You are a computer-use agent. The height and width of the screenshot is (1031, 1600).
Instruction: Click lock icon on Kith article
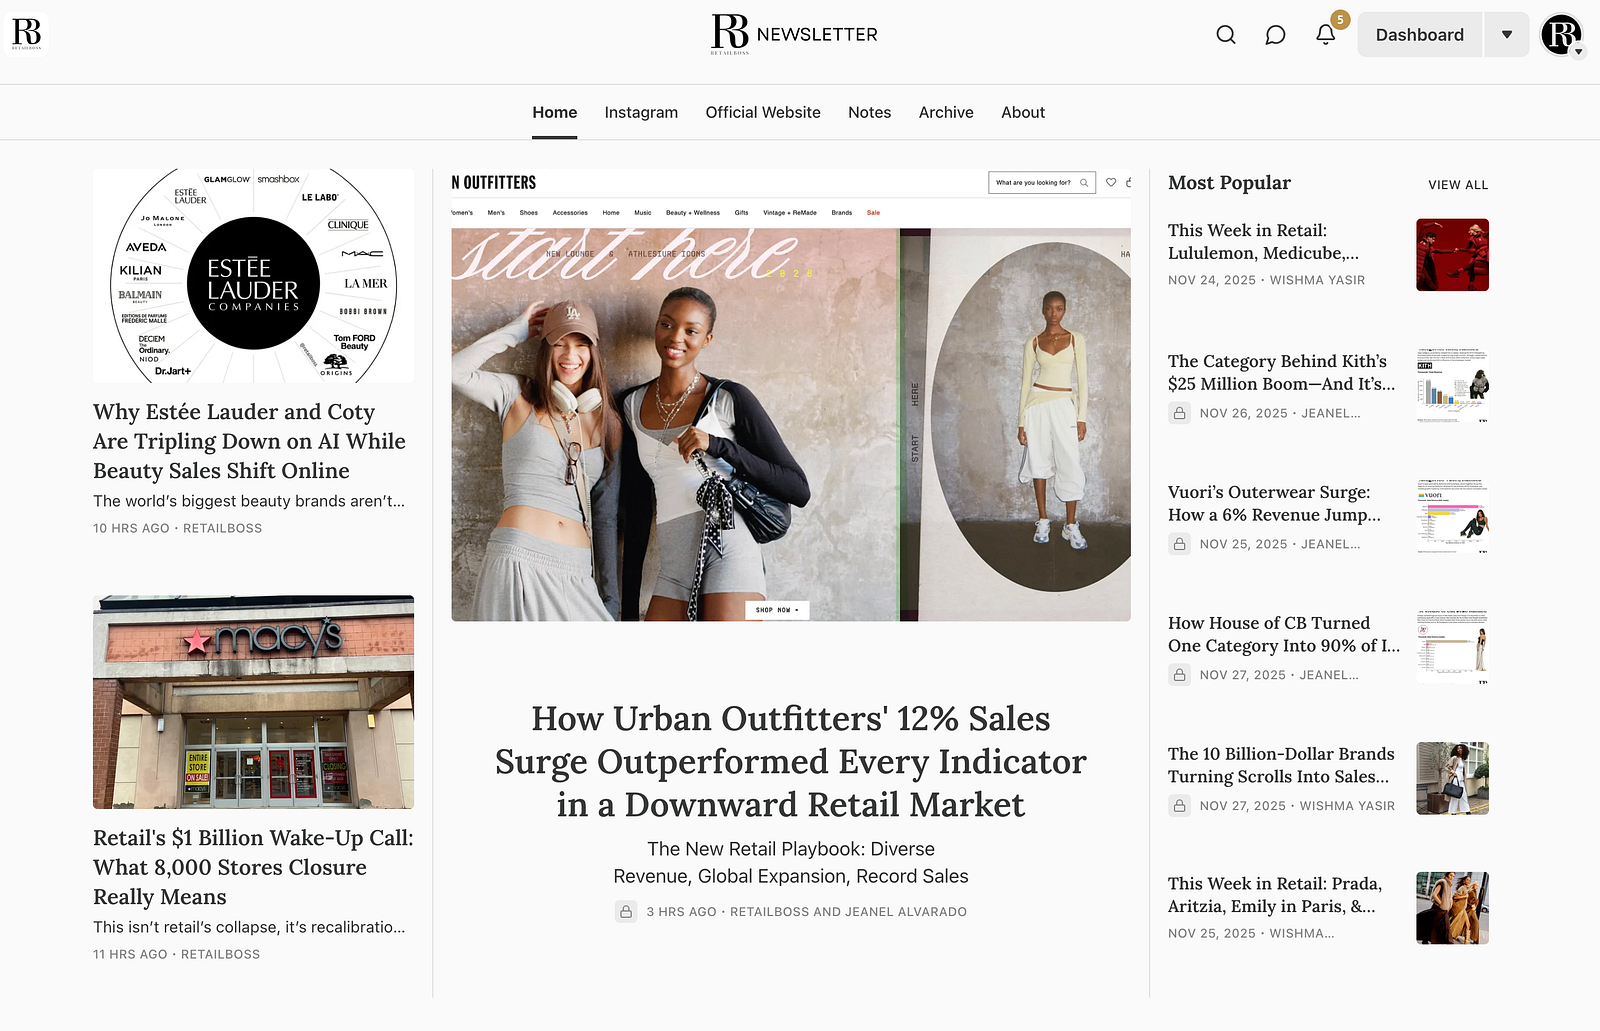1180,413
